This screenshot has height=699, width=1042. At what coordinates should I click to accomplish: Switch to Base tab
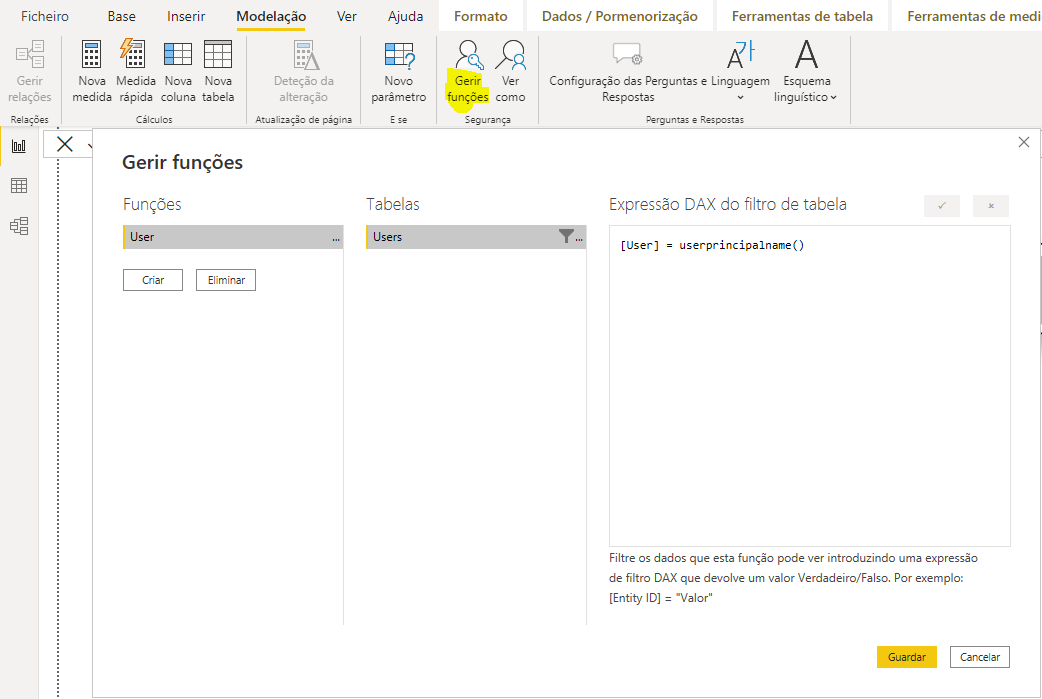tap(122, 16)
